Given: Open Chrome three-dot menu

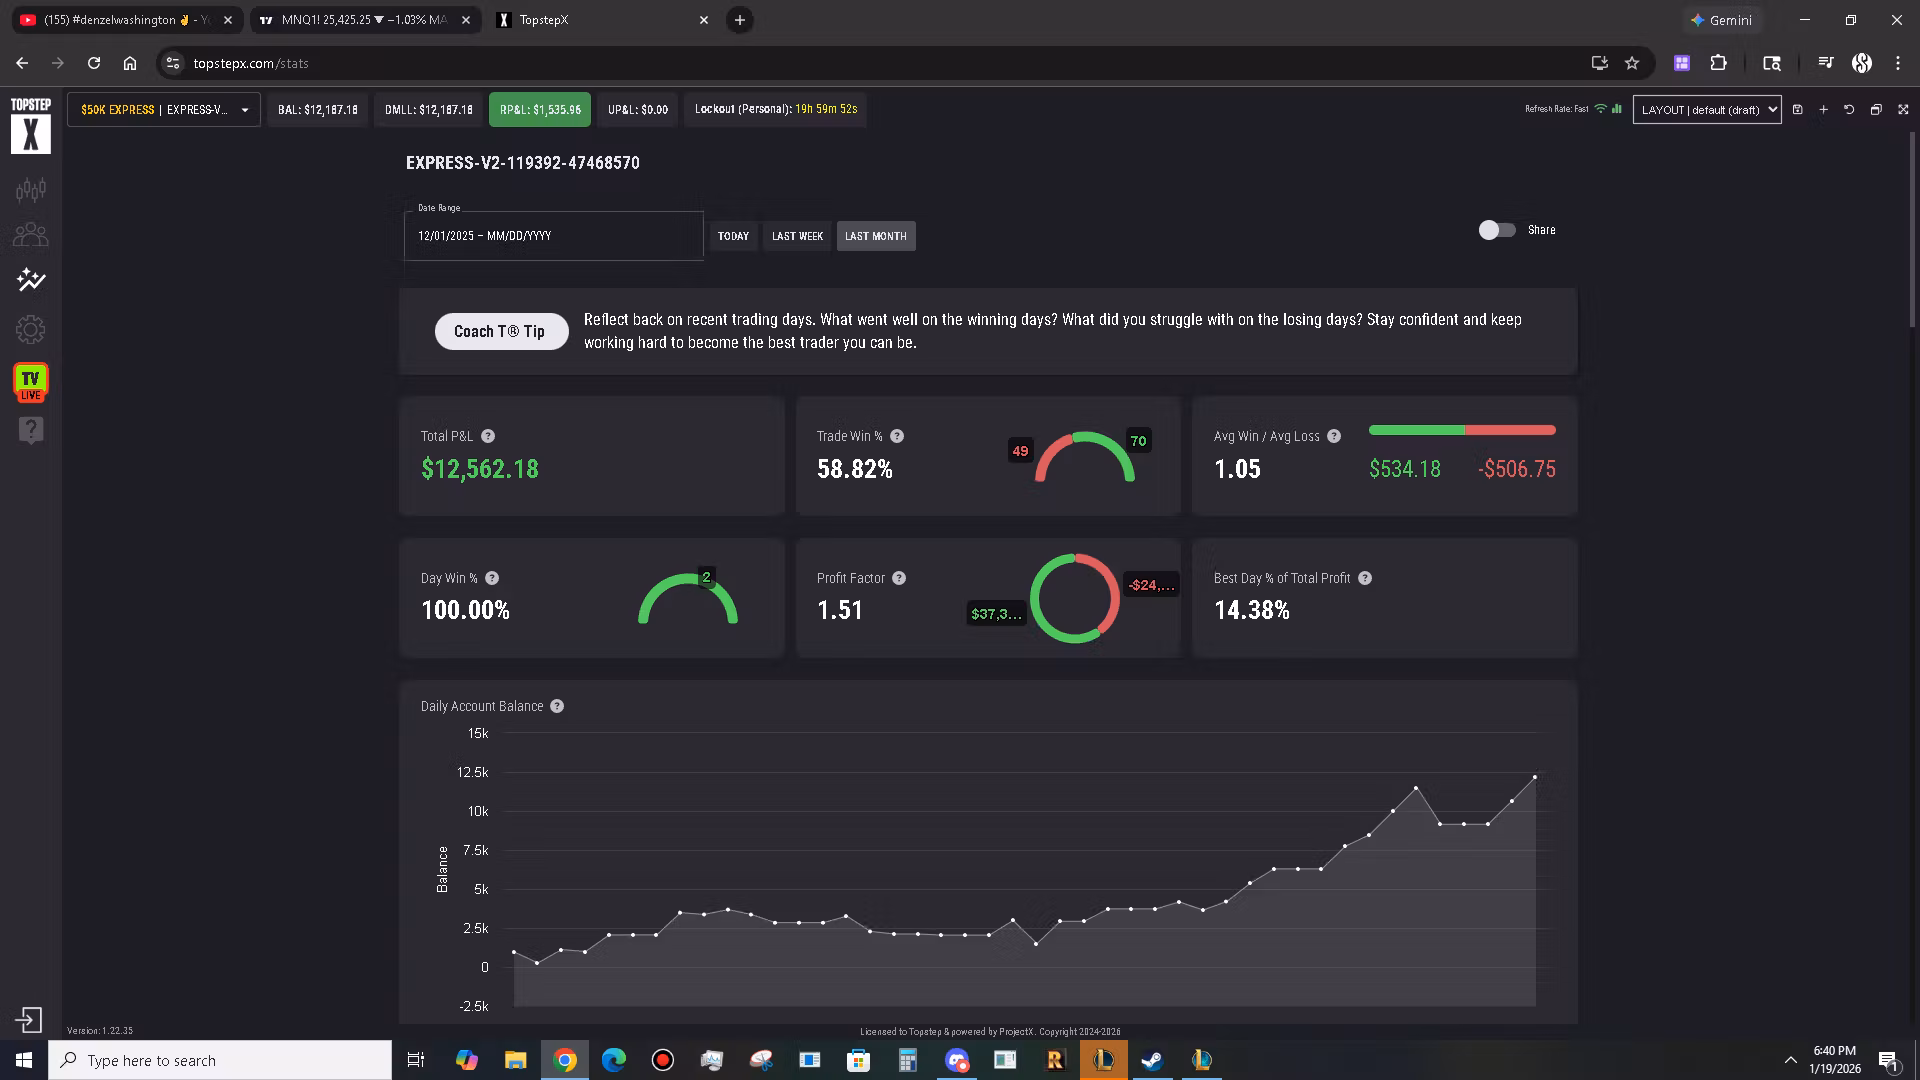Looking at the screenshot, I should coord(1898,63).
